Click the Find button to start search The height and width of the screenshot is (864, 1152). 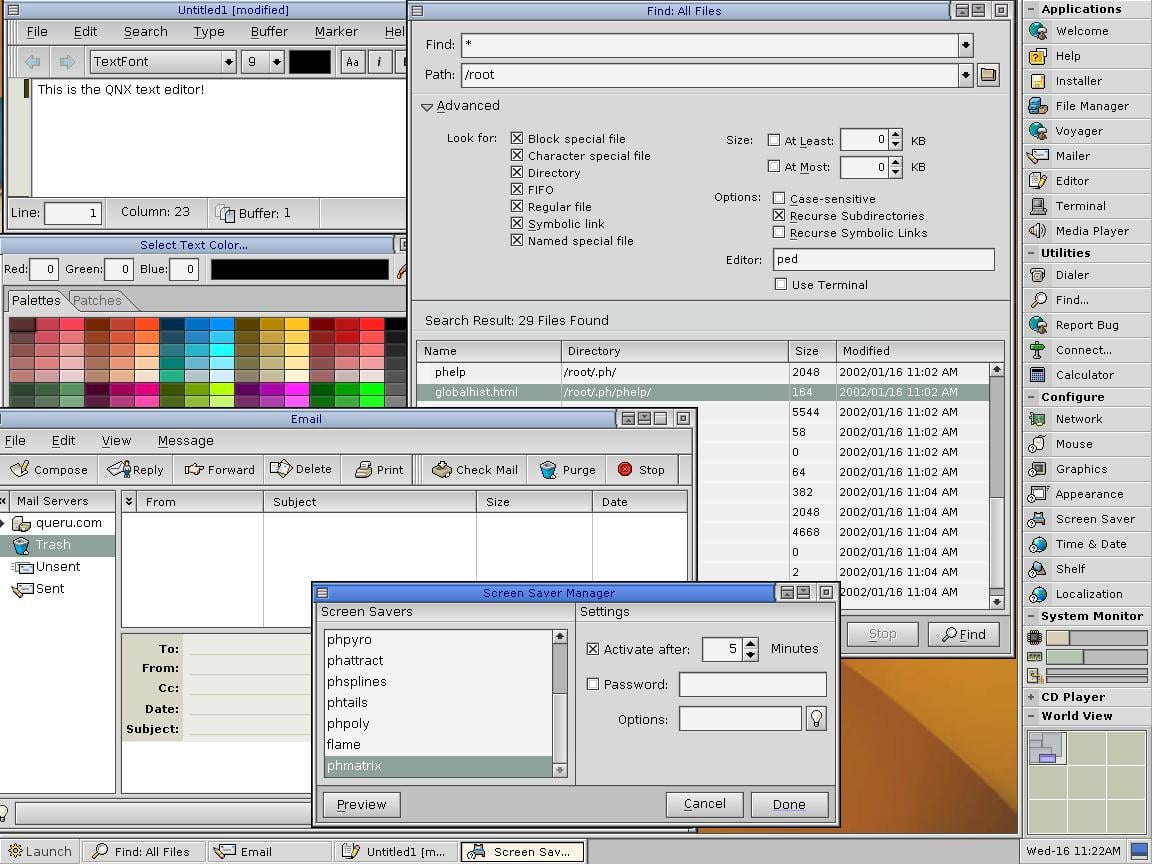(963, 634)
